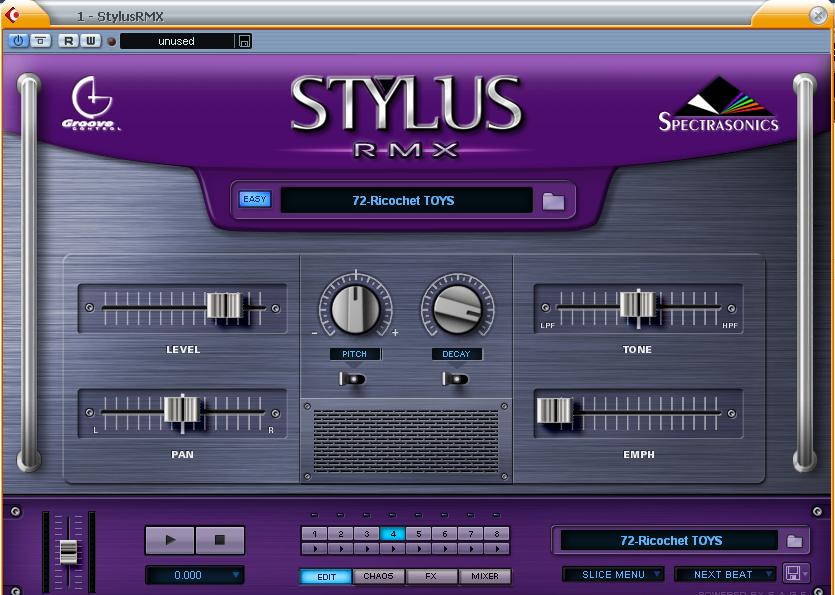Select part 3

pos(366,534)
